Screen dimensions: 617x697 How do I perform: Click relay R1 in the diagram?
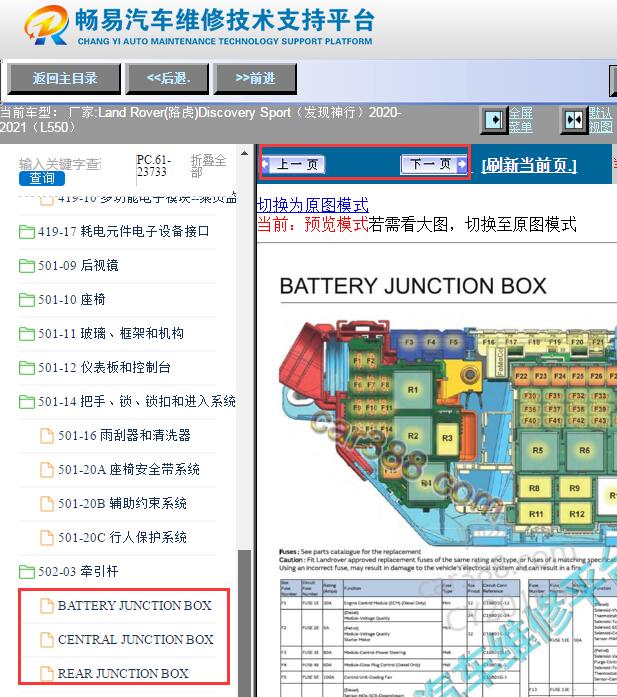tap(413, 390)
